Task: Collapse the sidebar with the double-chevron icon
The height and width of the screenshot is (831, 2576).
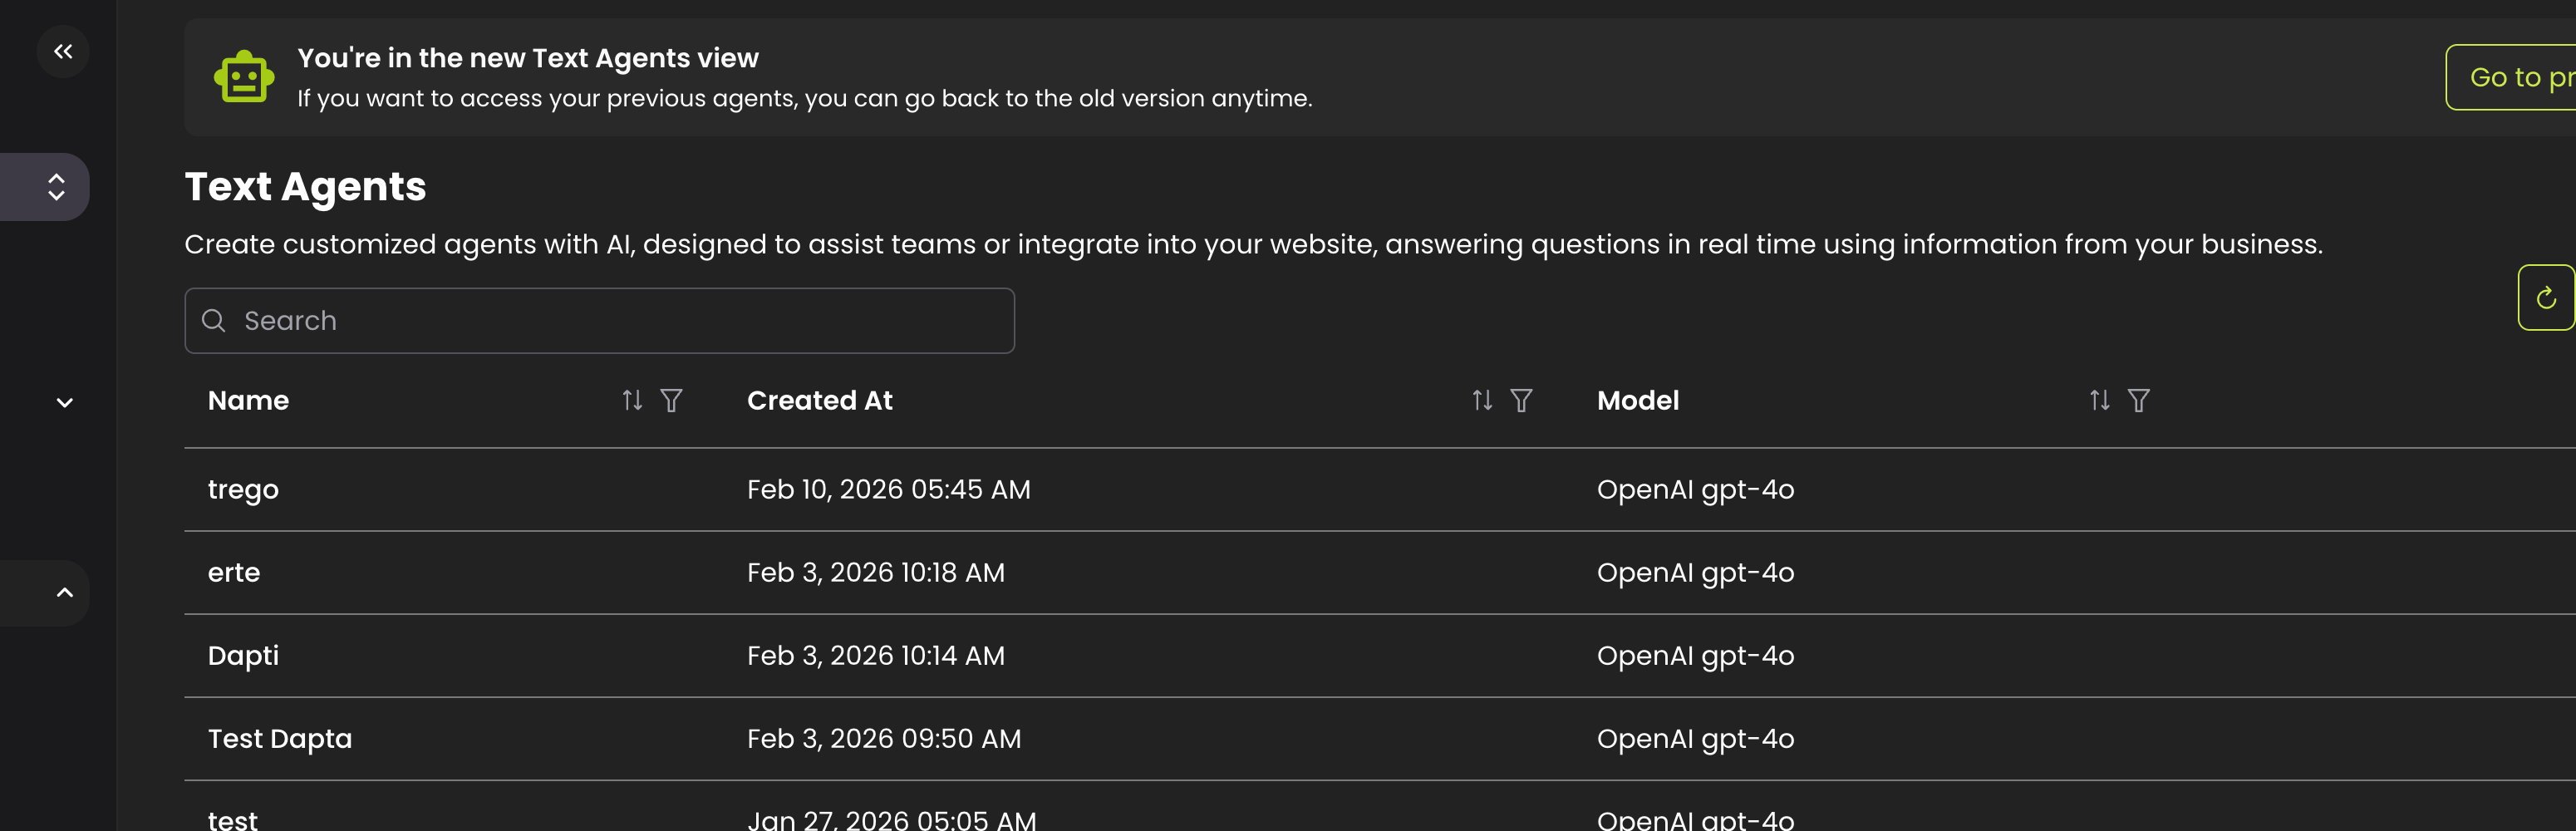Action: tap(63, 50)
